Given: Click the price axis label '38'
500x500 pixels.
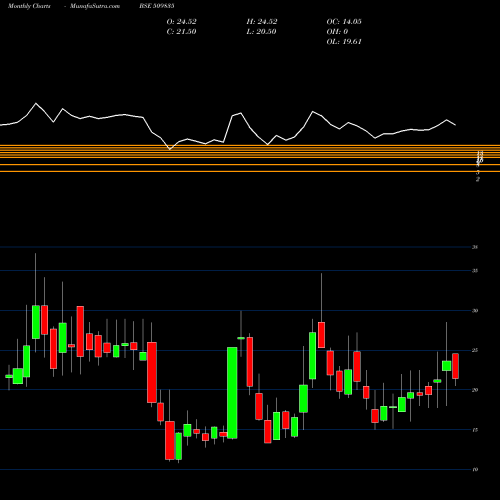Looking at the screenshot, I should click(x=475, y=247).
